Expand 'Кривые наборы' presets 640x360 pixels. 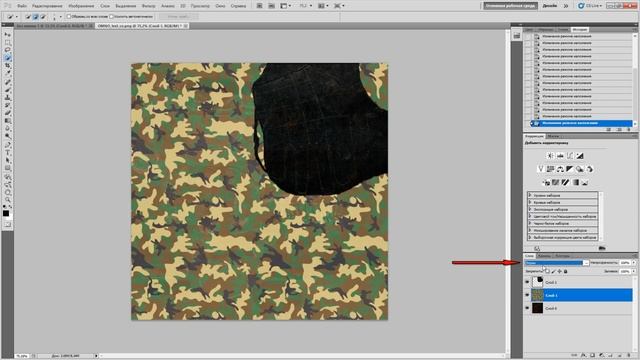[530, 202]
